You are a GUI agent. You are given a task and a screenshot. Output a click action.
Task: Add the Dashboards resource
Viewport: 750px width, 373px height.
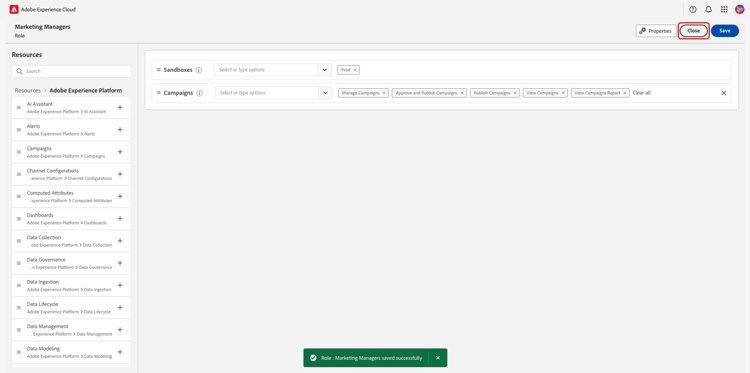click(x=120, y=219)
